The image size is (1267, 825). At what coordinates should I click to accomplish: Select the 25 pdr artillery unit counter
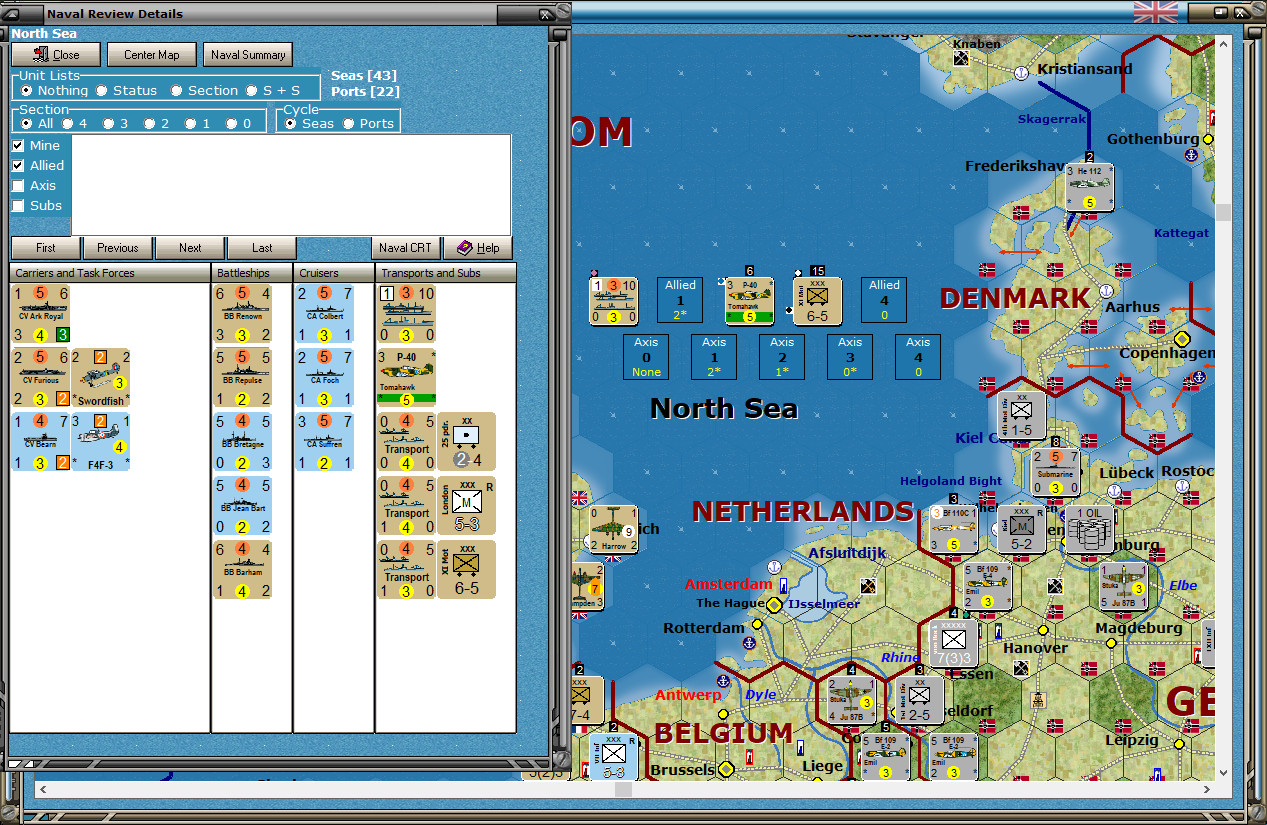coord(466,442)
